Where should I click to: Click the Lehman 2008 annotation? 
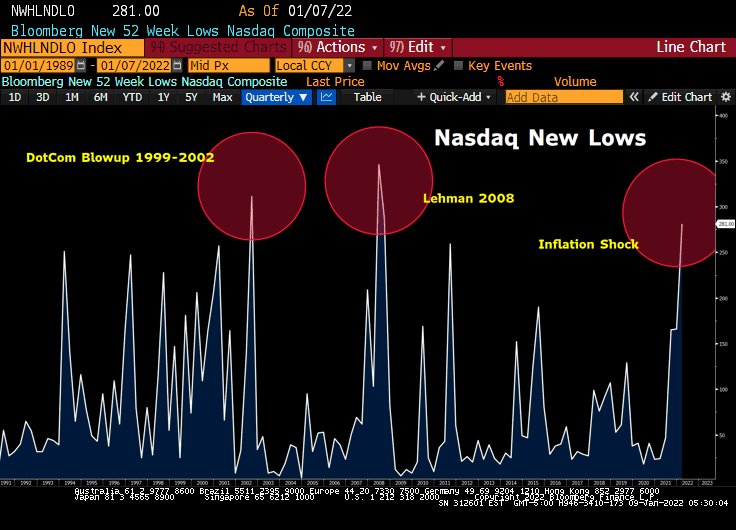[x=468, y=198]
